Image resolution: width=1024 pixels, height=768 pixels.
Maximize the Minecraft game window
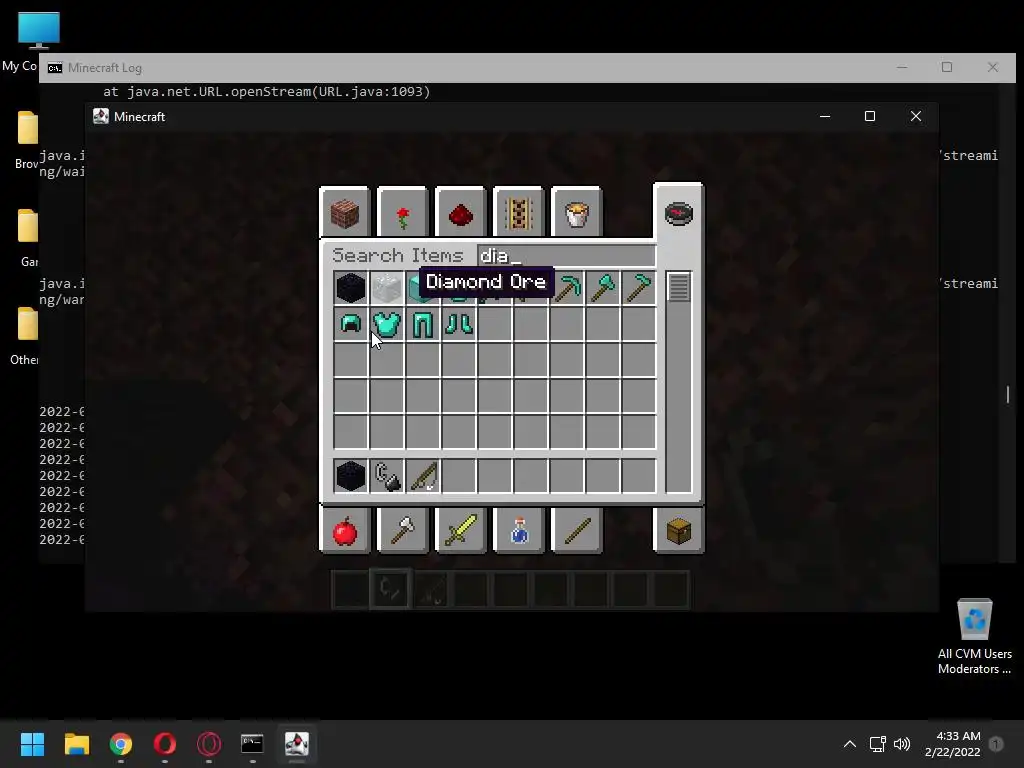[870, 116]
